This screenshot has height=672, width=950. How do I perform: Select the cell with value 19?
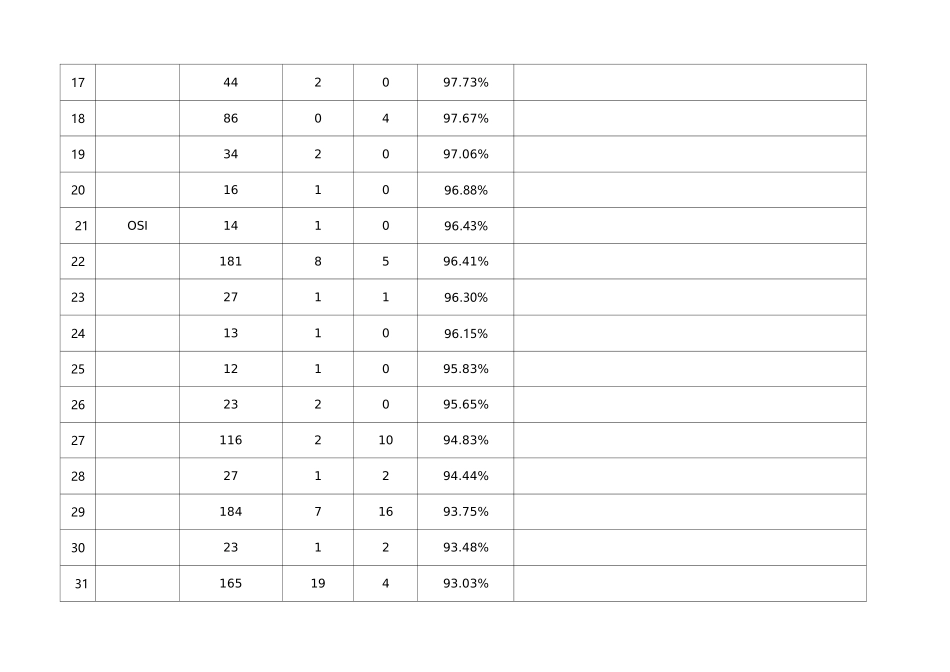pos(318,584)
